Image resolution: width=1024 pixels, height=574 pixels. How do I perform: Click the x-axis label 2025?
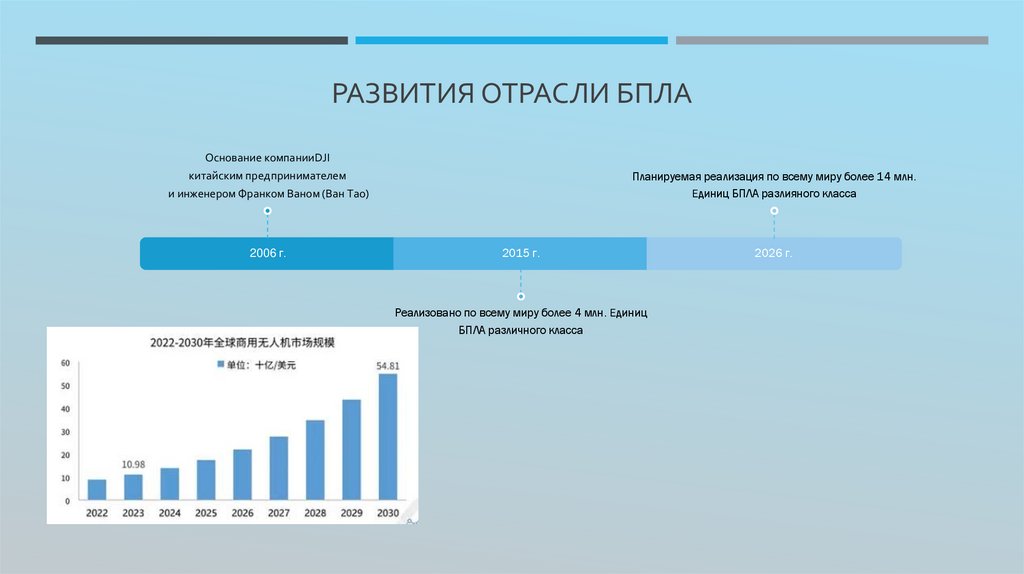[206, 513]
